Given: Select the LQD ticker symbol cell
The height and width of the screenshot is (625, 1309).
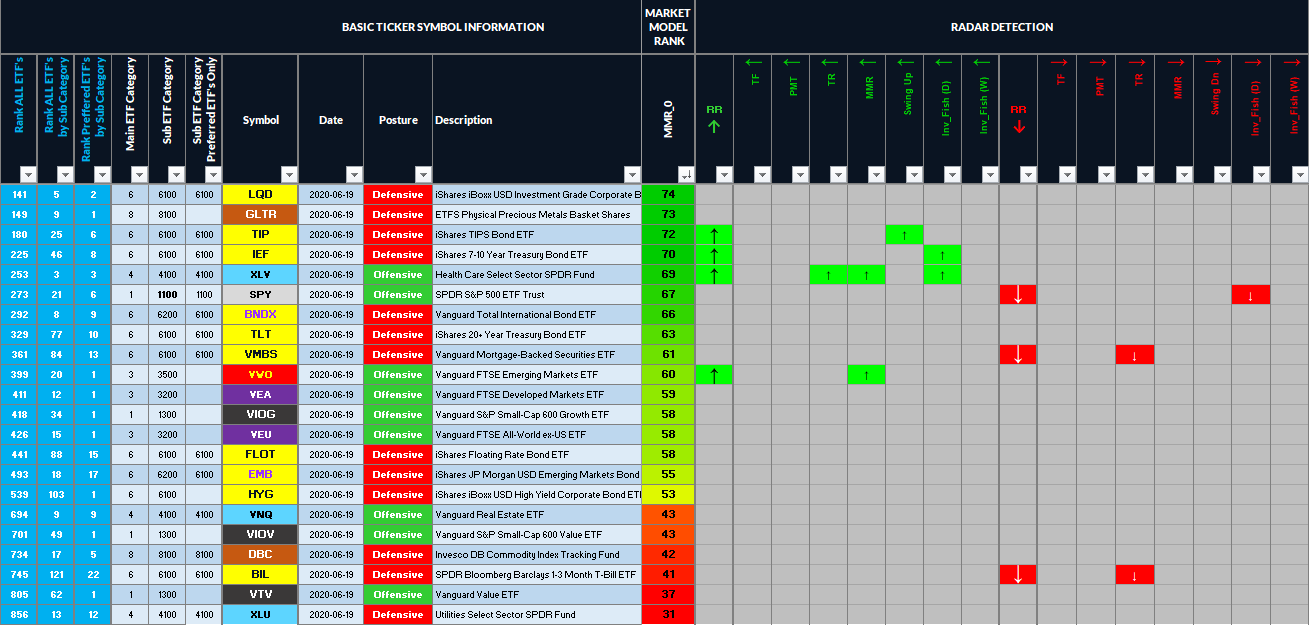Looking at the screenshot, I should (x=260, y=194).
